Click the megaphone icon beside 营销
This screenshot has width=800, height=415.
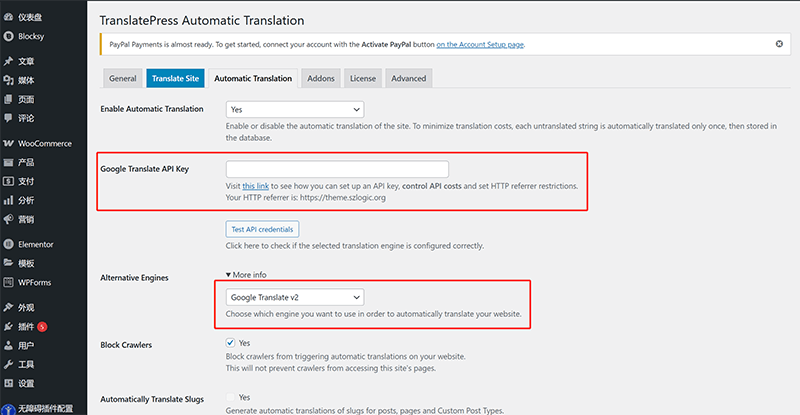point(8,219)
